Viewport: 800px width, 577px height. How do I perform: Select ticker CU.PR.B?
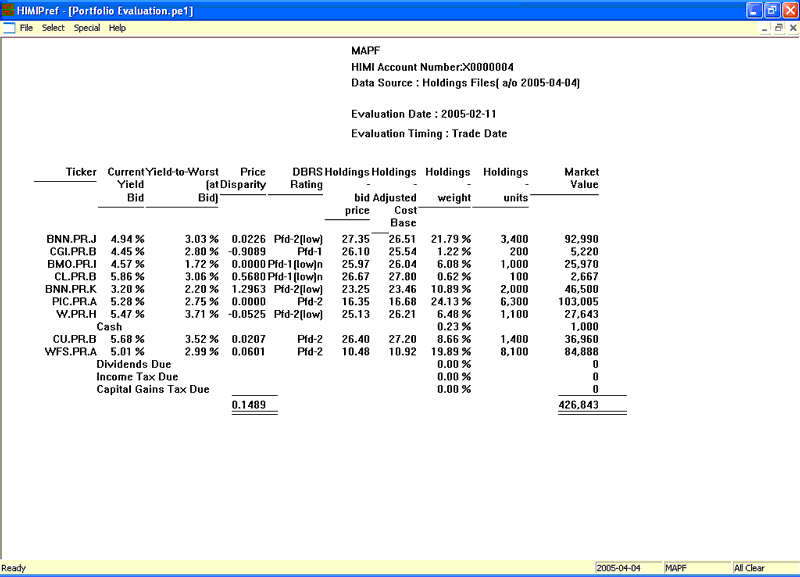coord(74,339)
